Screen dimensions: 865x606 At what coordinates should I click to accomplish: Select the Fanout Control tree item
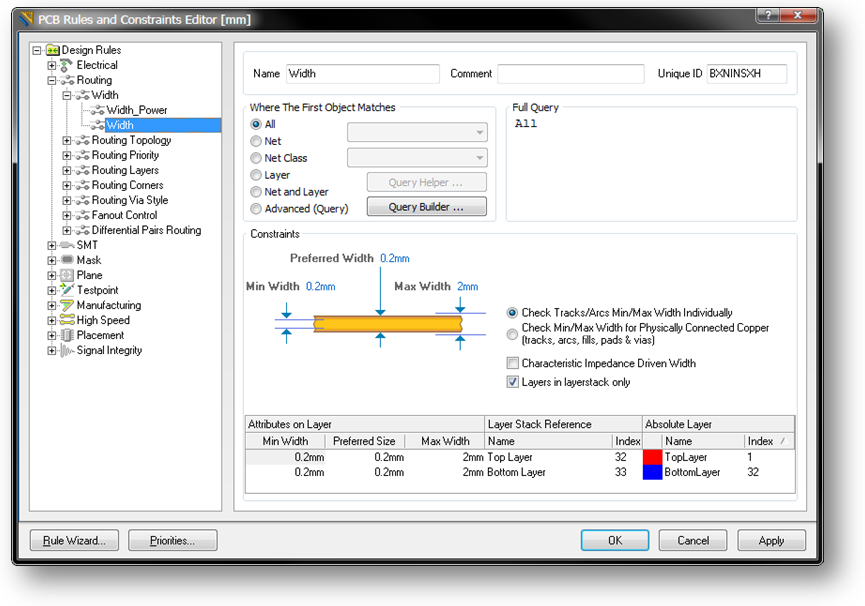coord(124,215)
